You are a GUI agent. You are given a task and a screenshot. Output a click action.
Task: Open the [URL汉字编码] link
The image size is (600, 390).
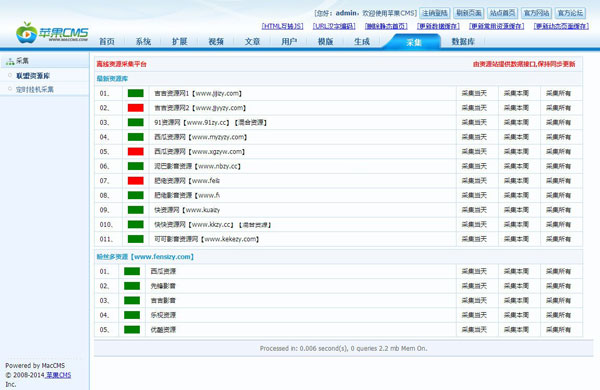click(x=334, y=26)
